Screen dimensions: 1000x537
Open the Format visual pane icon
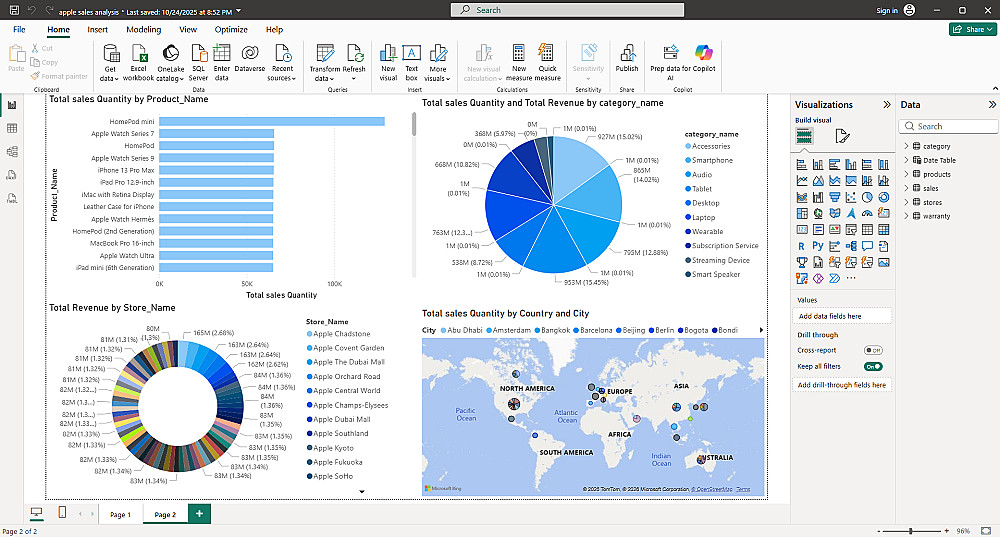[x=842, y=136]
